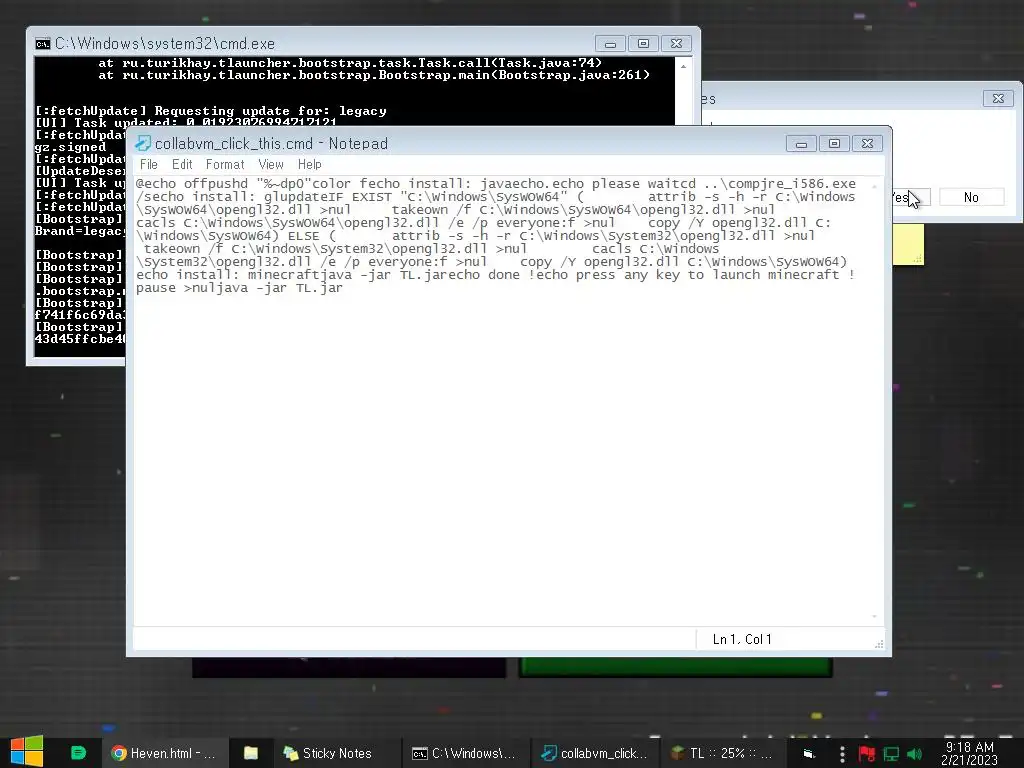Open the View menu in Notepad
This screenshot has height=768, width=1024.
pyautogui.click(x=270, y=165)
